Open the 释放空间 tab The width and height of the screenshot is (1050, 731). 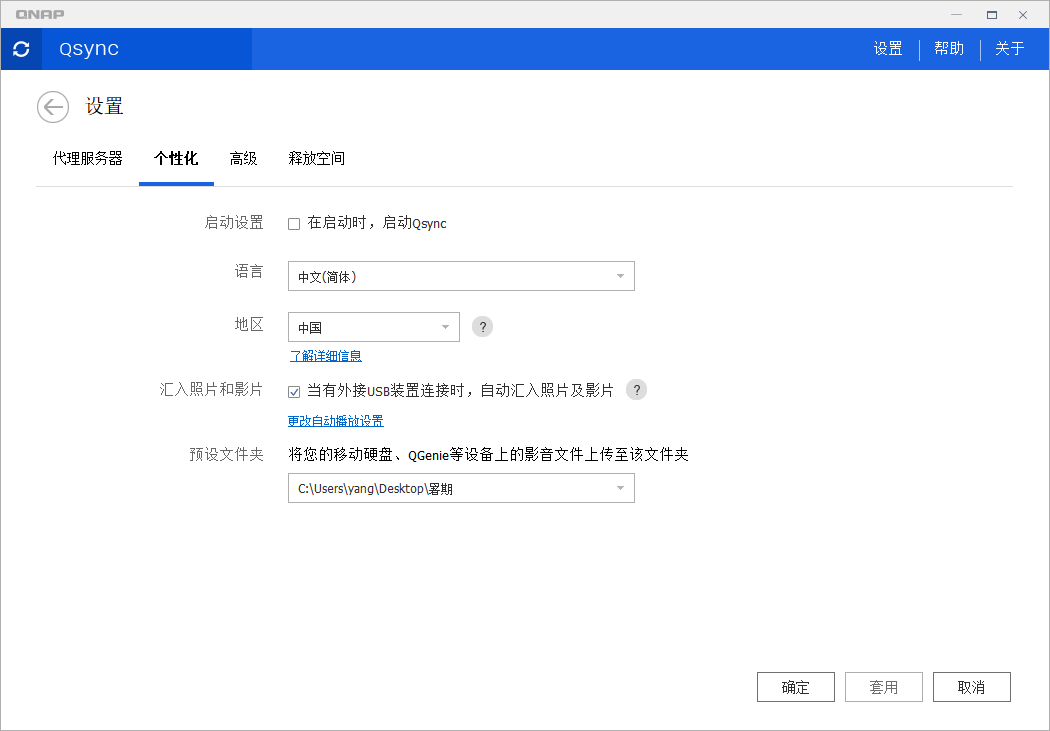[x=317, y=159]
